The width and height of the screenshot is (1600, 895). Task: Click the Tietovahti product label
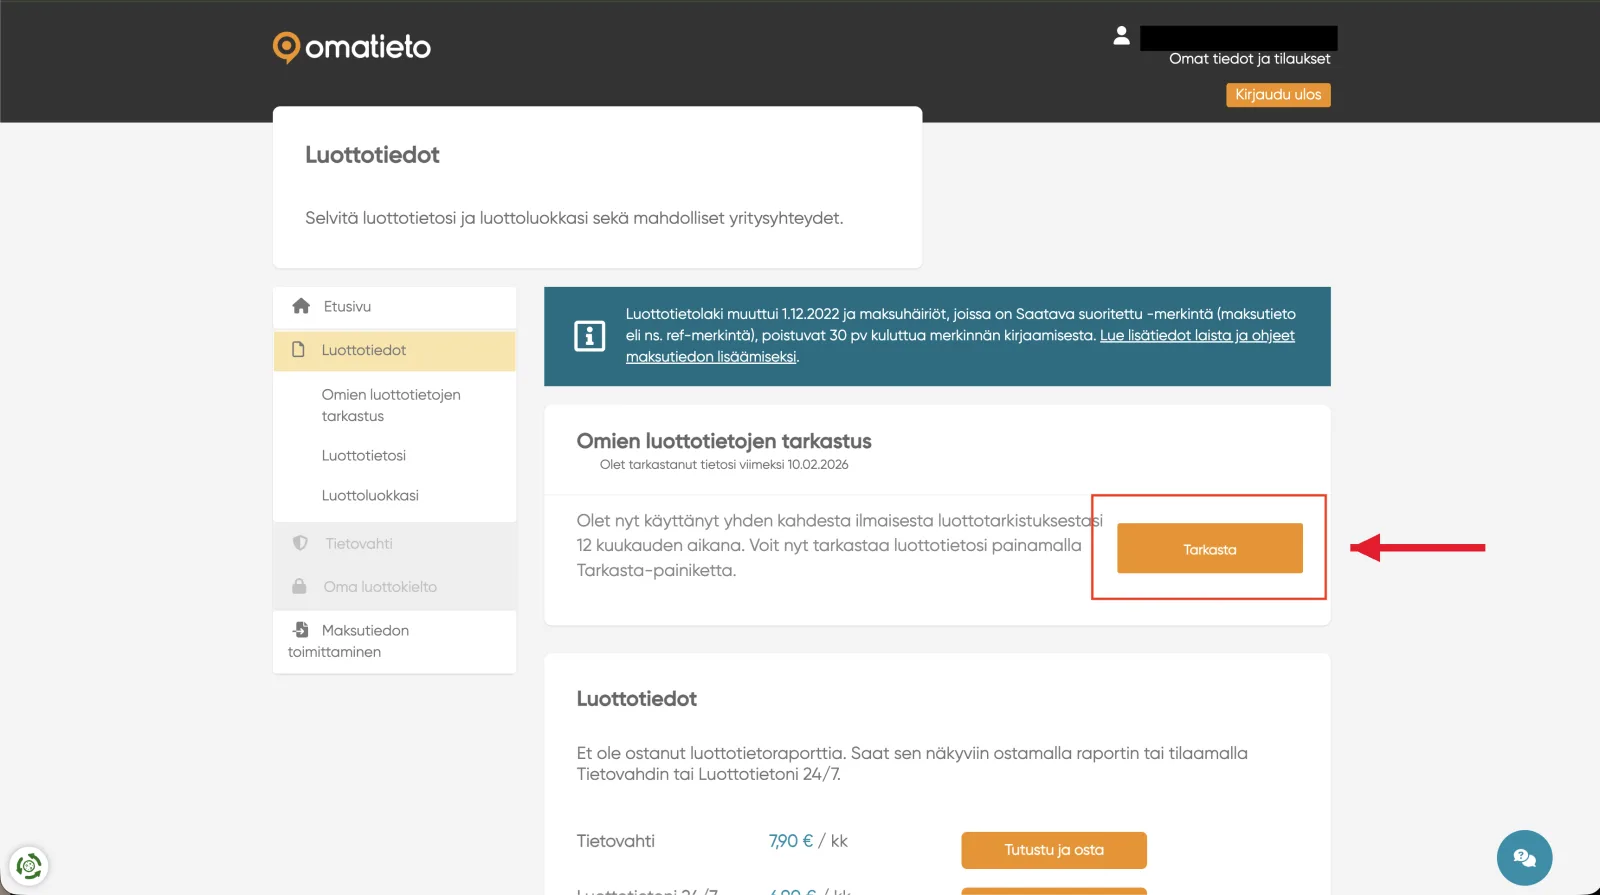616,841
